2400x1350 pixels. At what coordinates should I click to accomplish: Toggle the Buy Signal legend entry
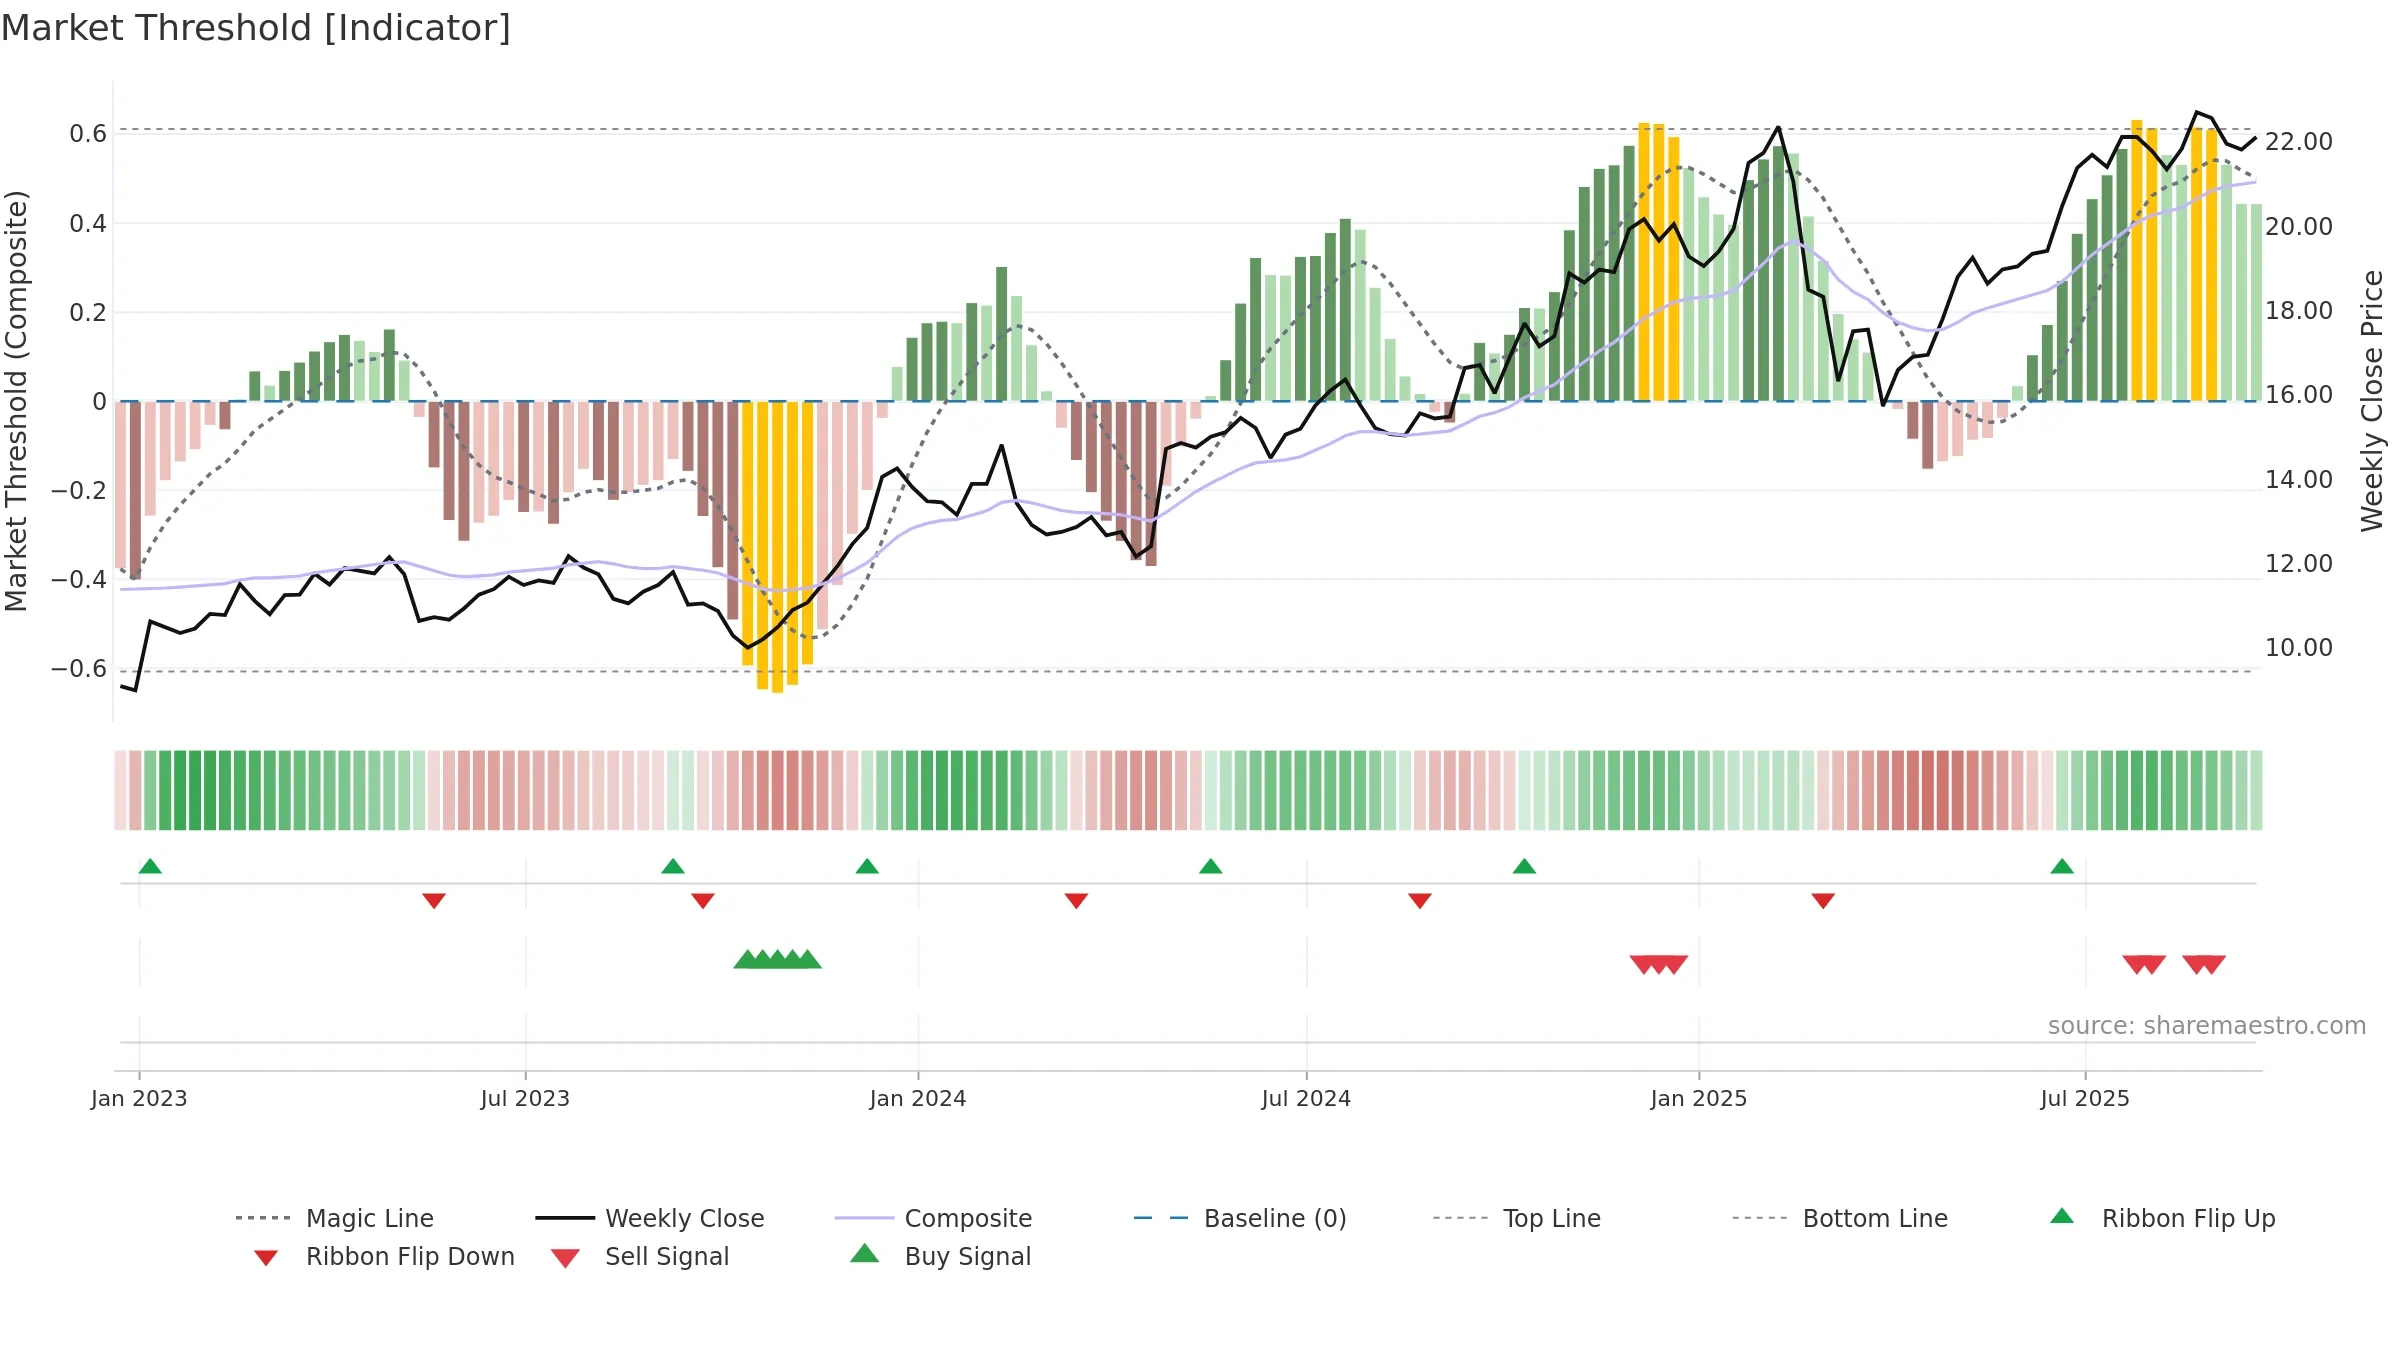click(940, 1256)
